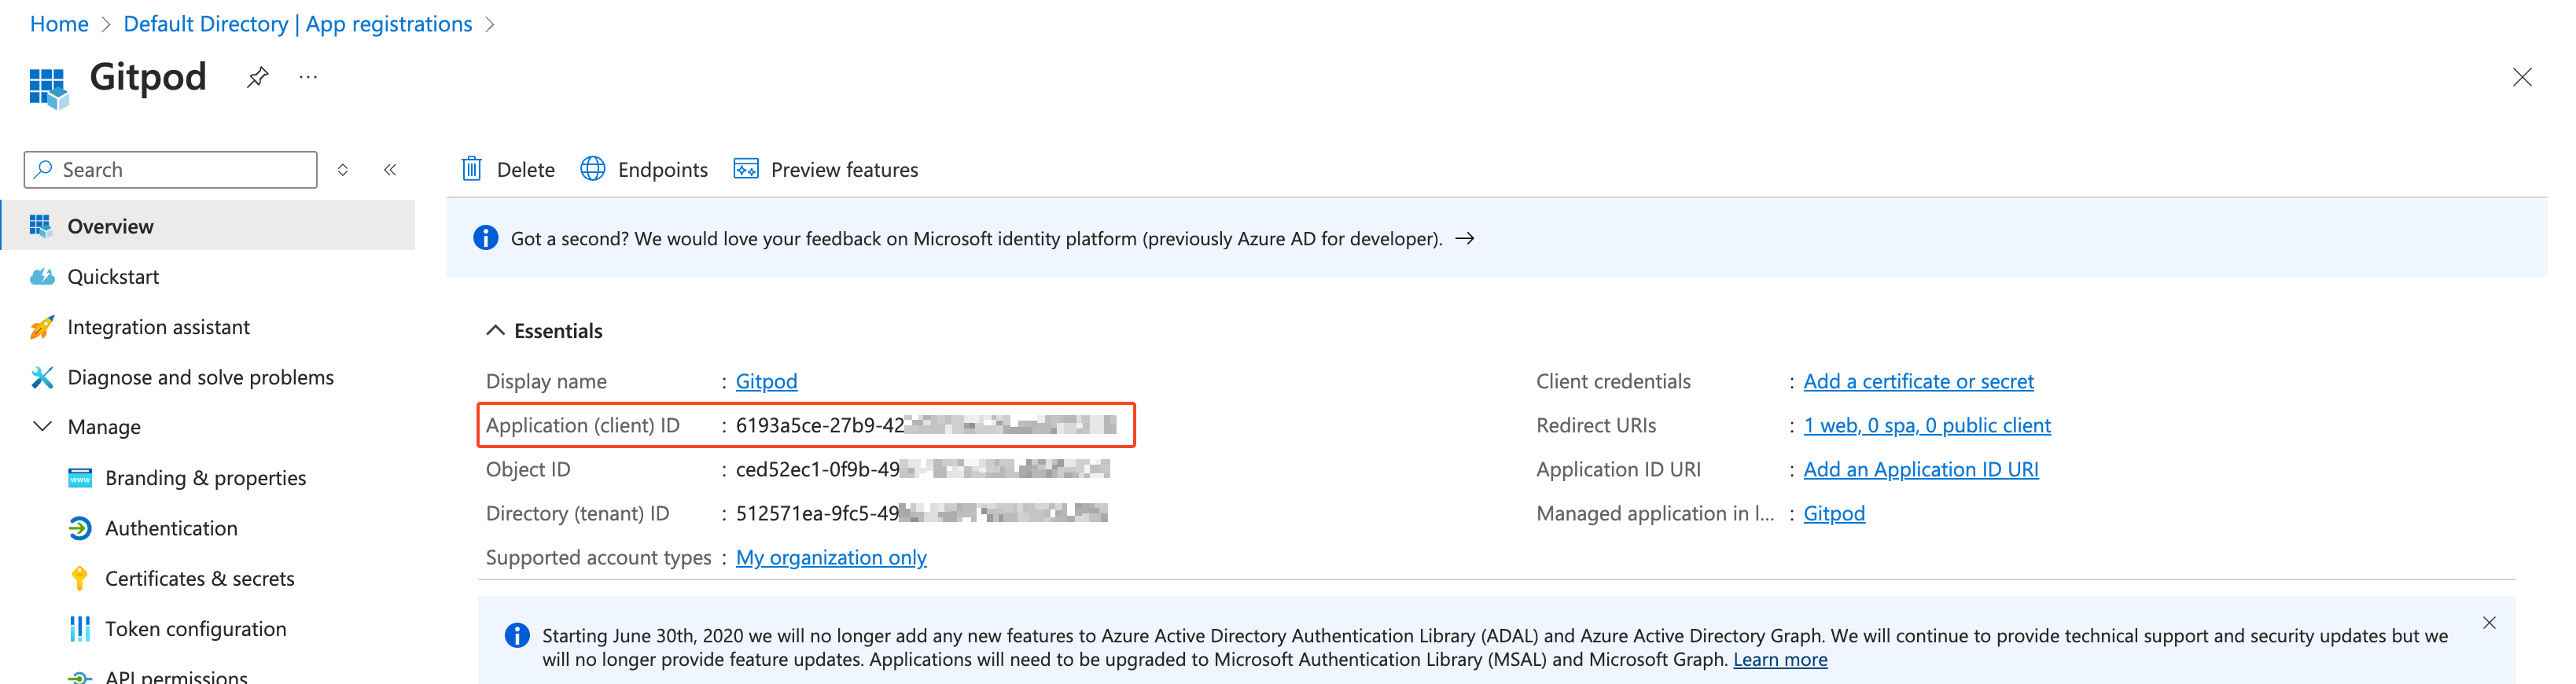
Task: Open Certificates & secrets
Action: point(200,579)
